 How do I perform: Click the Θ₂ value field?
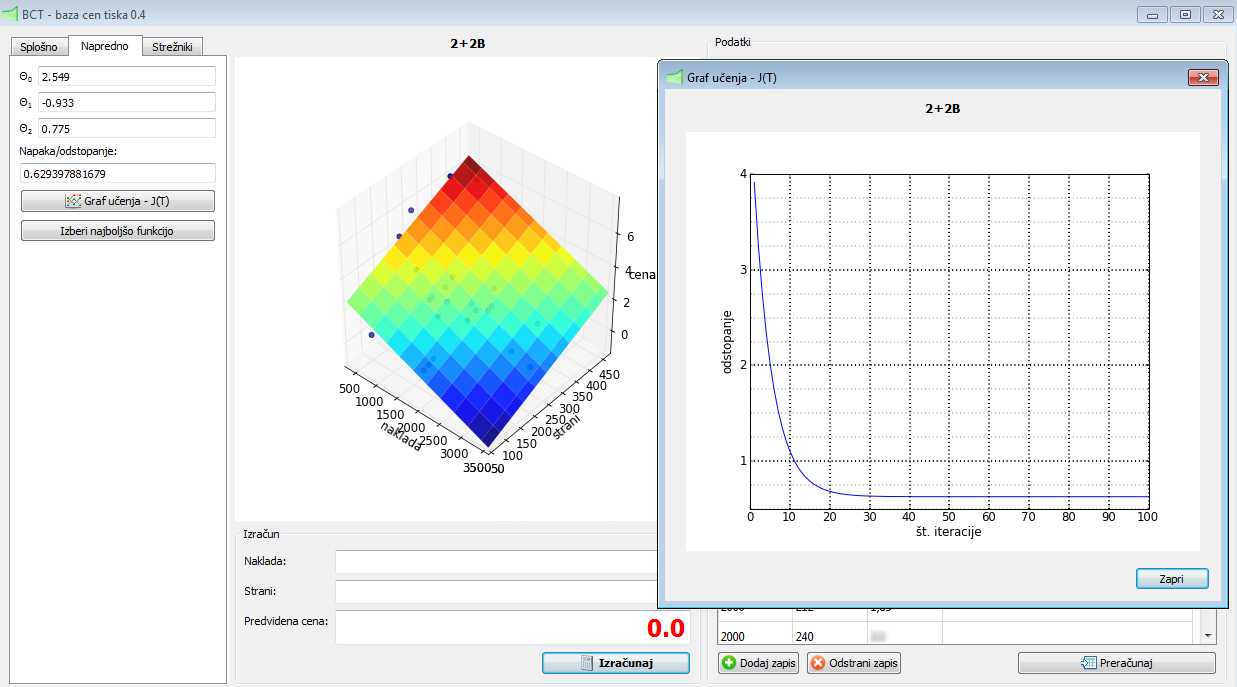click(x=126, y=128)
